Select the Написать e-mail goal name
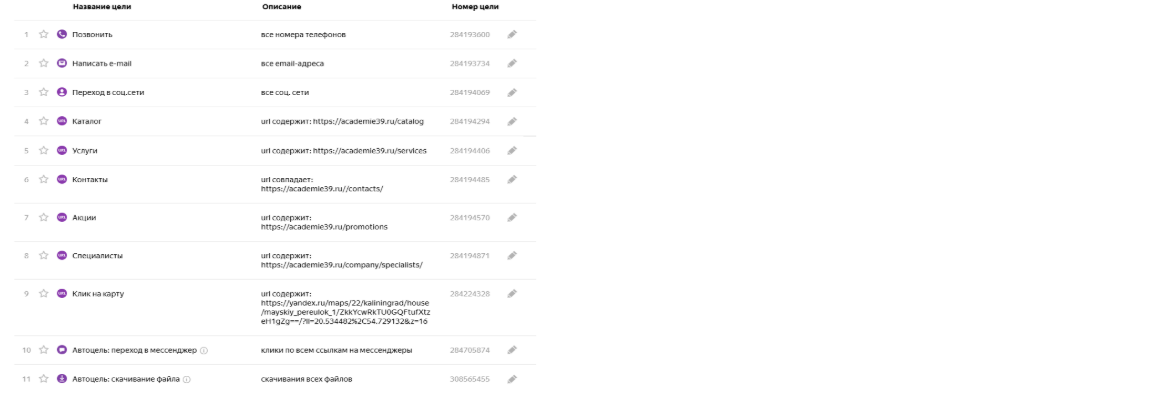This screenshot has width=1152, height=411. 102,63
